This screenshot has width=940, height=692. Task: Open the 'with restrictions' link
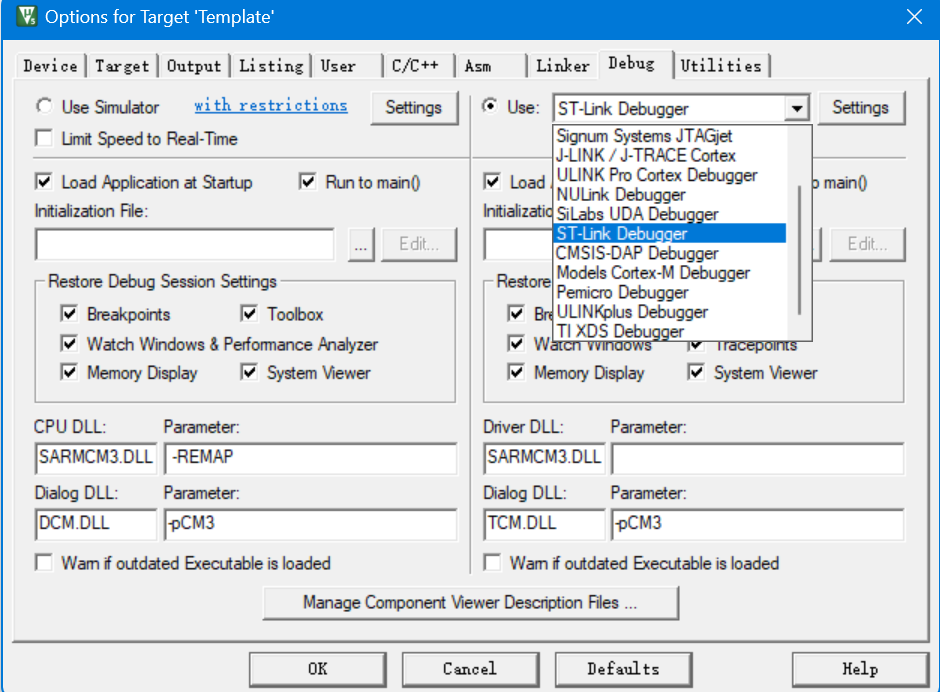pyautogui.click(x=270, y=106)
